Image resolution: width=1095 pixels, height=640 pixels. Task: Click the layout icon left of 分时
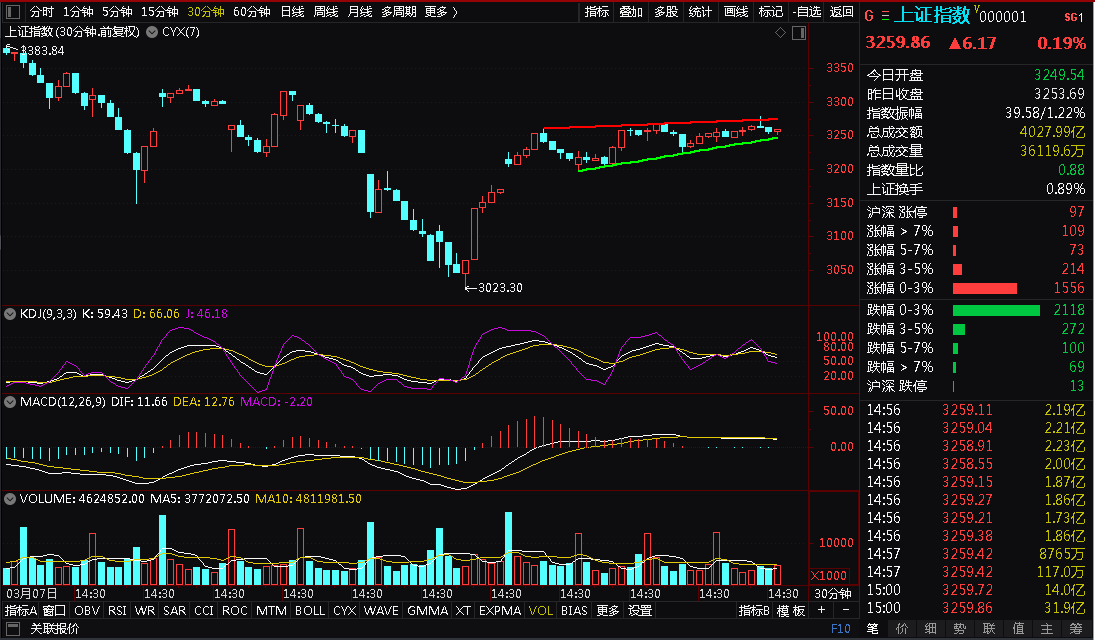pyautogui.click(x=12, y=12)
